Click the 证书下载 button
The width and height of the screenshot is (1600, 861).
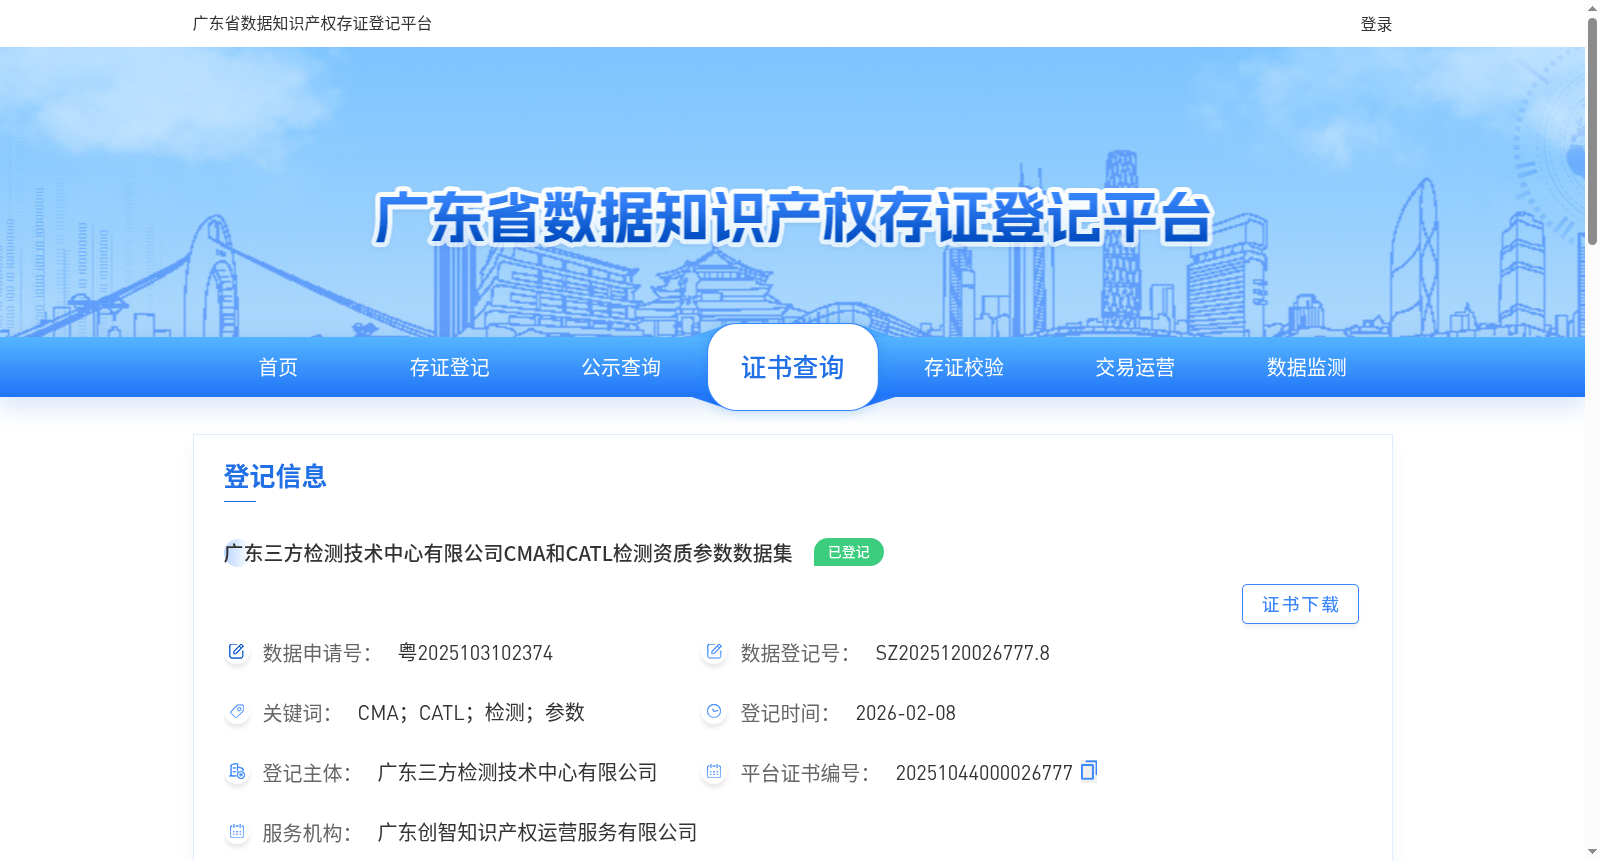click(1300, 604)
